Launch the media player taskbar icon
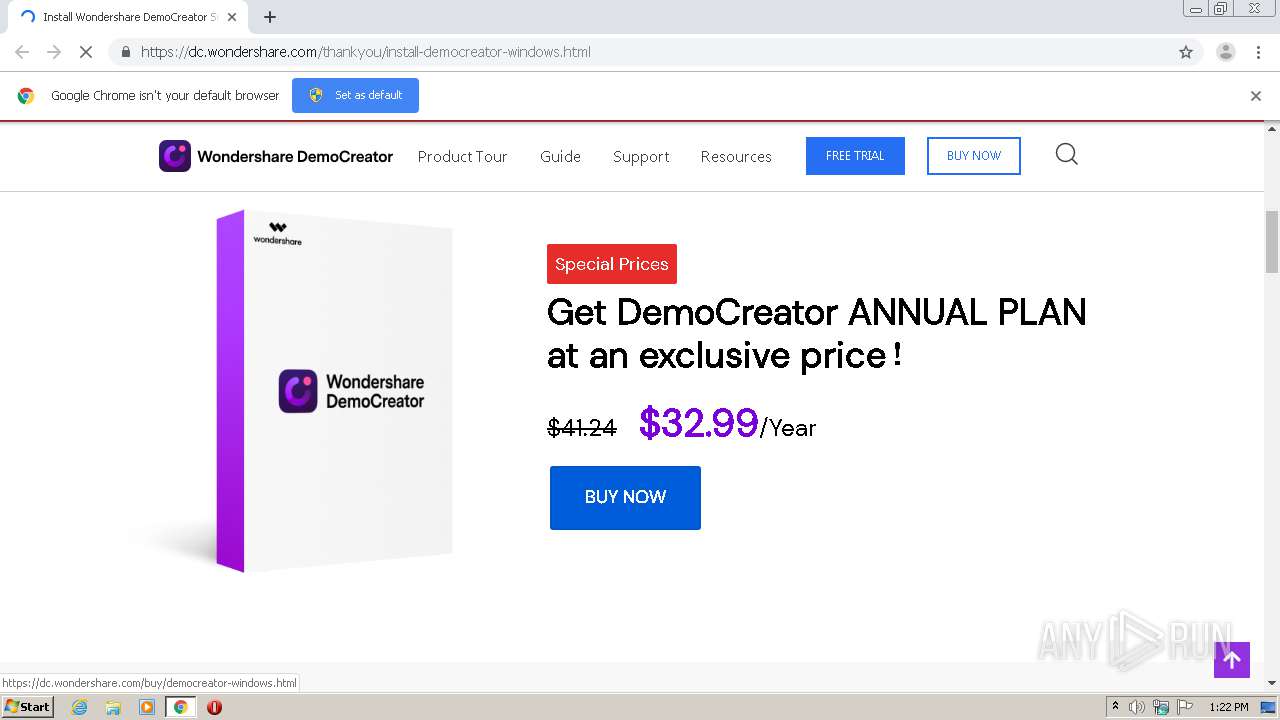Viewport: 1280px width, 720px height. pos(147,707)
